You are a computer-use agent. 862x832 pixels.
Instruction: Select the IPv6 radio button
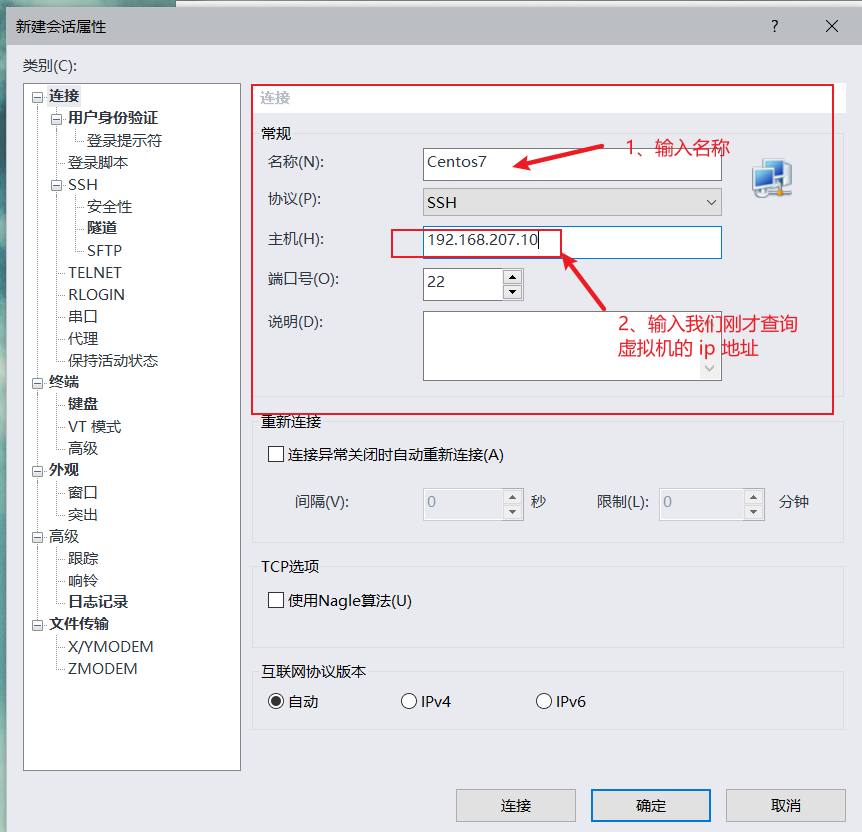coord(543,701)
